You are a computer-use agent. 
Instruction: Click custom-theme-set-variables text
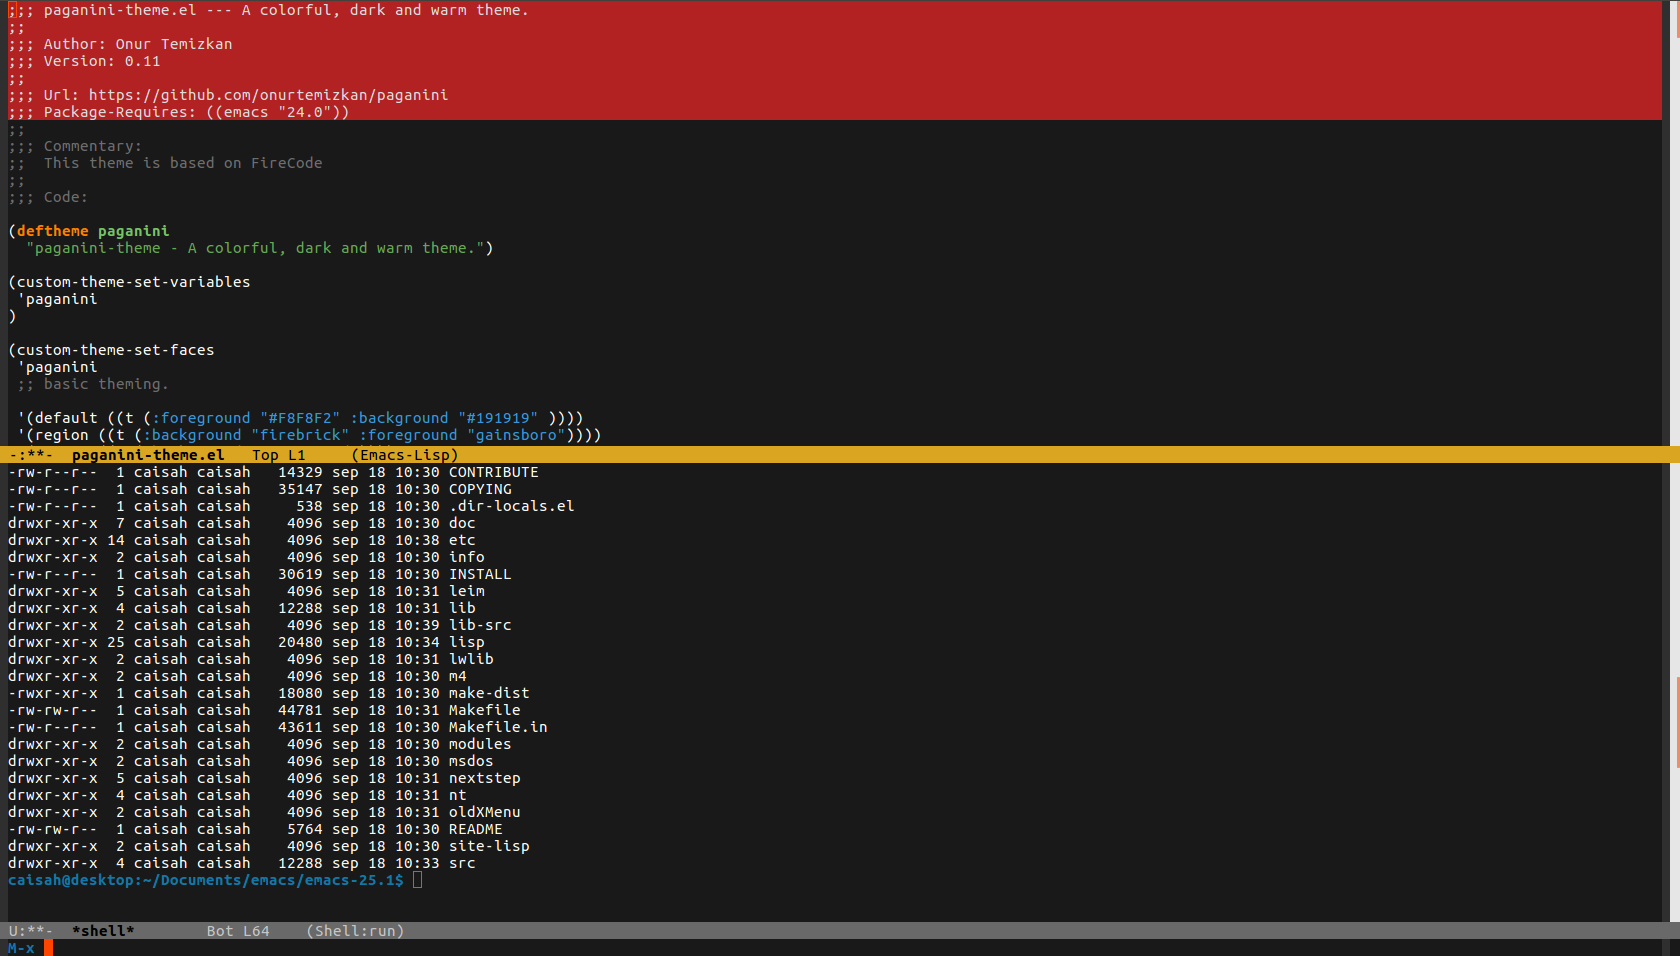[134, 282]
